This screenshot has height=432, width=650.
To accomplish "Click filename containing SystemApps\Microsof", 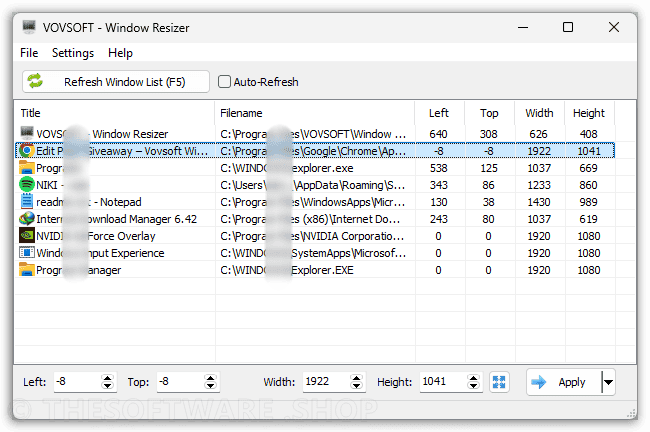I will pyautogui.click(x=313, y=253).
